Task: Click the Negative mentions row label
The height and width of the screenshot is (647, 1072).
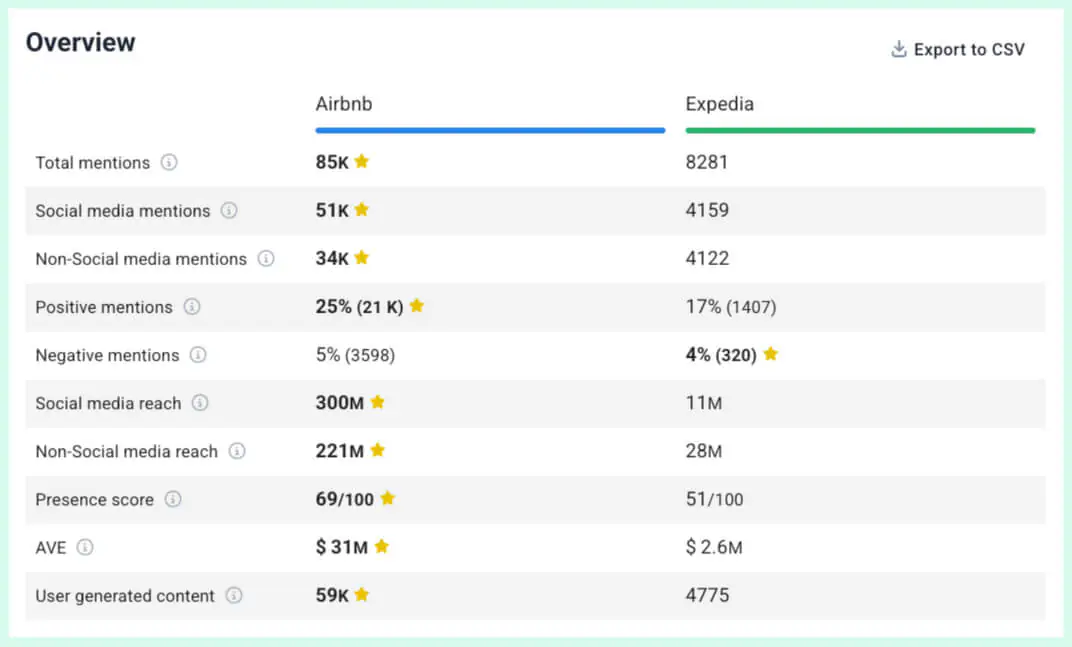Action: click(107, 356)
